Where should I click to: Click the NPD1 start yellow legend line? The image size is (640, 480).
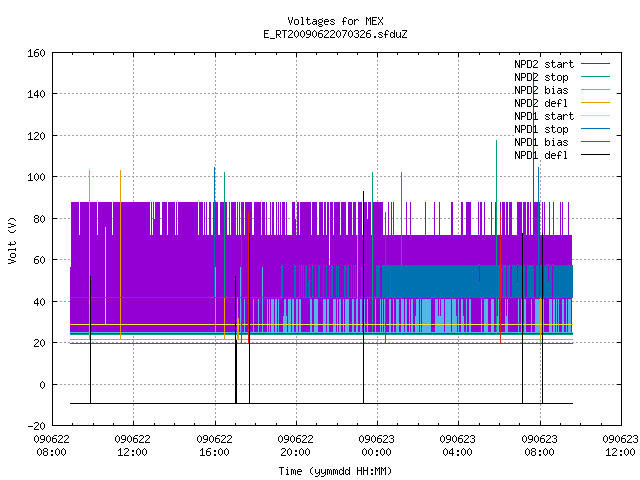click(x=595, y=116)
